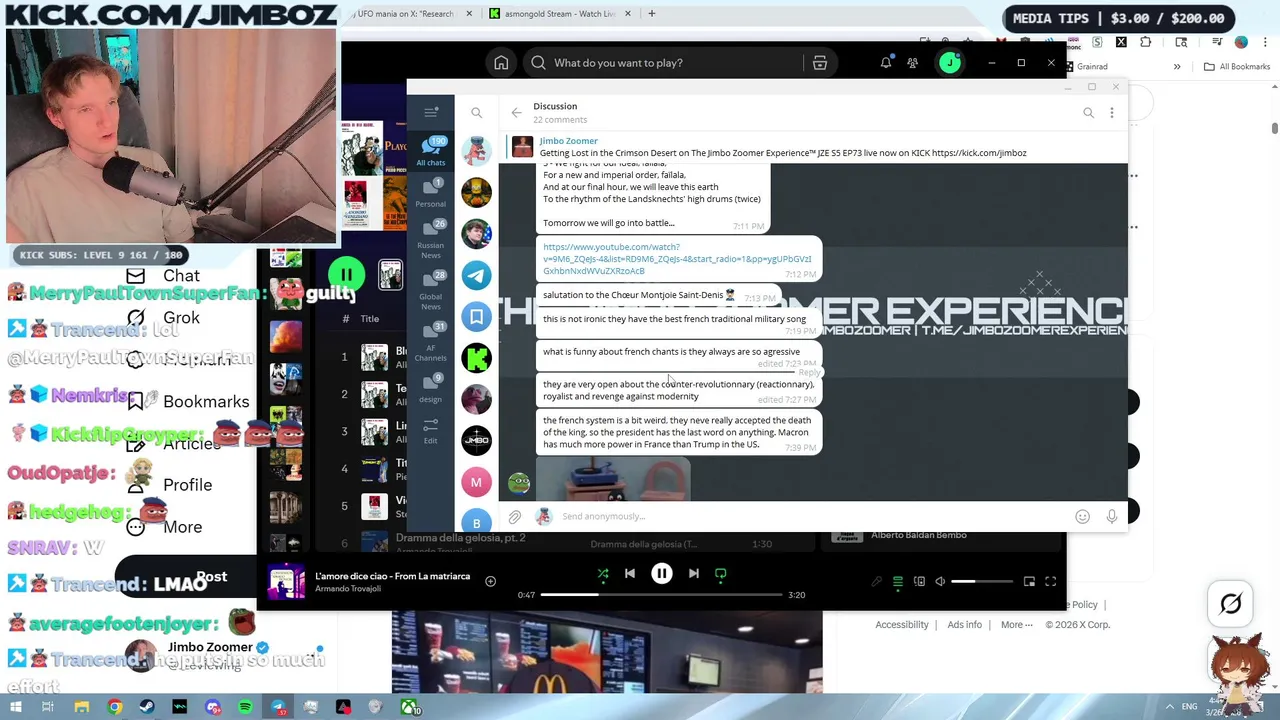
Task: Pause the playlist with the green button
Action: (x=346, y=274)
